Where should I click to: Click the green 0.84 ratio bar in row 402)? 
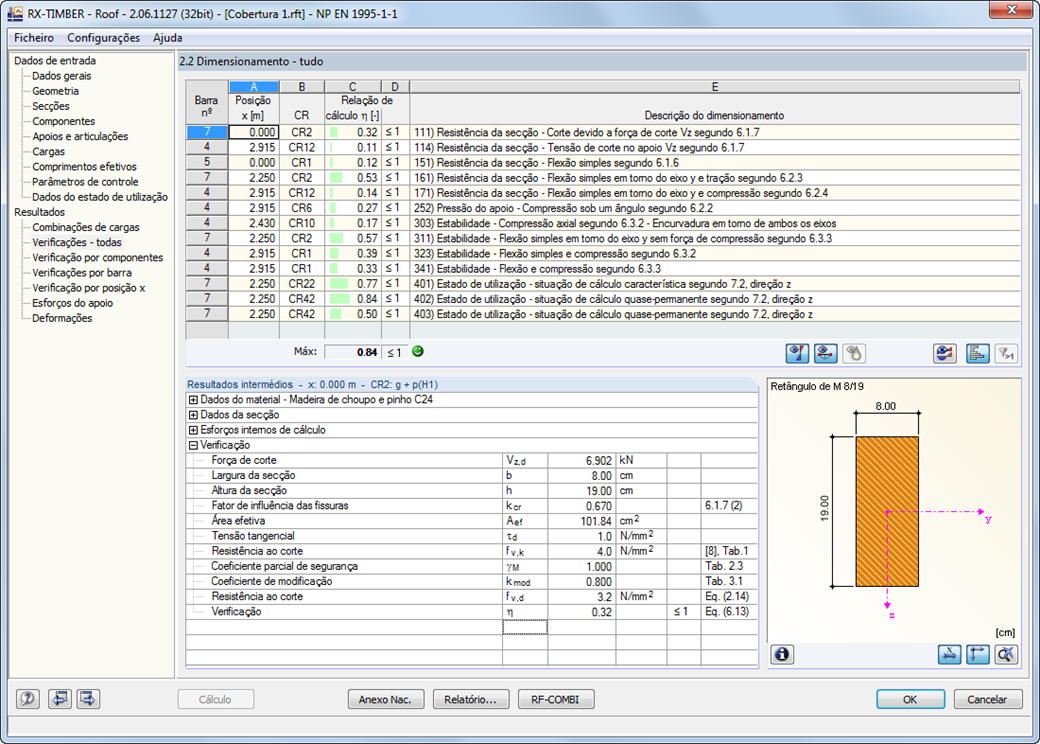340,299
